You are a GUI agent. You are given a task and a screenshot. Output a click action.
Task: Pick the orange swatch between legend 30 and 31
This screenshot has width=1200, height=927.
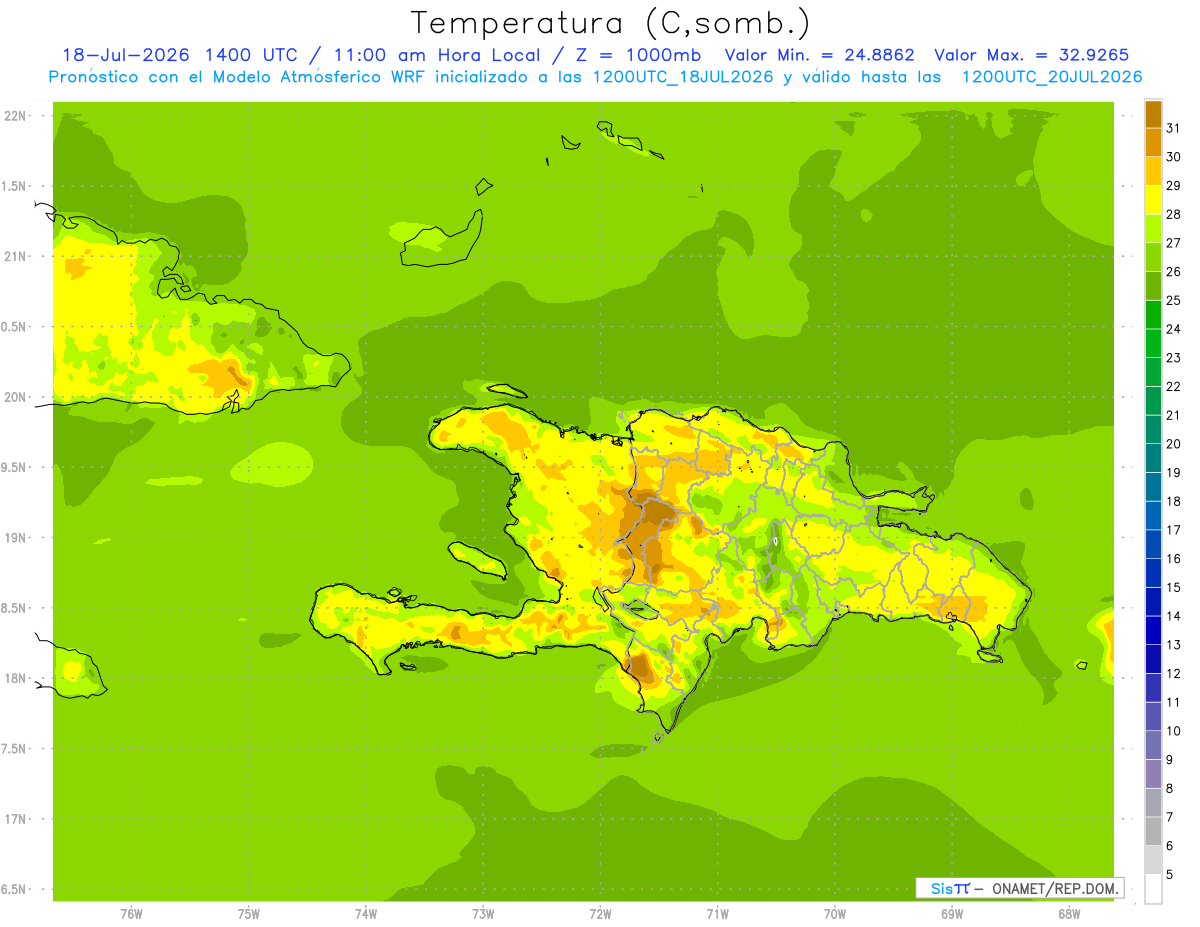[1153, 142]
